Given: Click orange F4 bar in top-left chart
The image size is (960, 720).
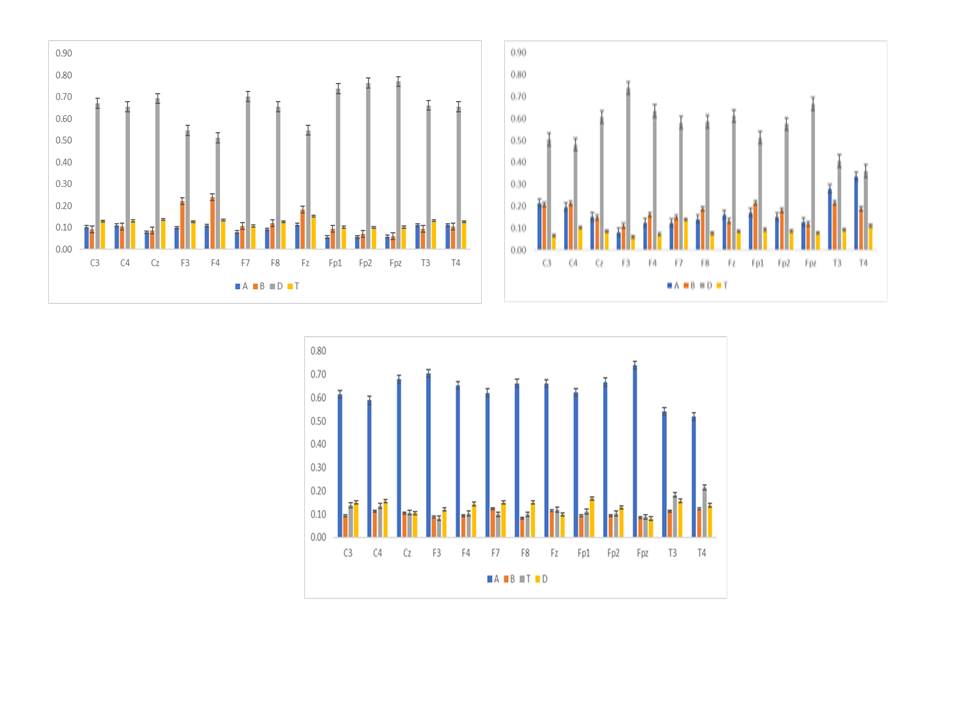Looking at the screenshot, I should point(212,223).
